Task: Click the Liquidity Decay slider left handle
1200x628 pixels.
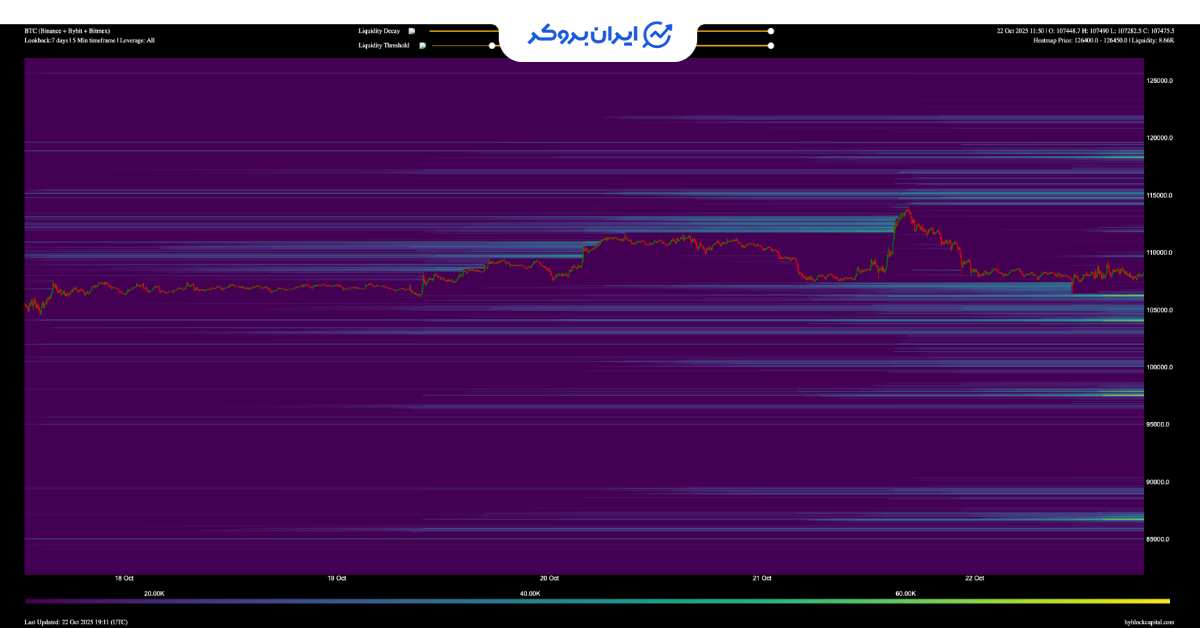Action: pos(492,31)
